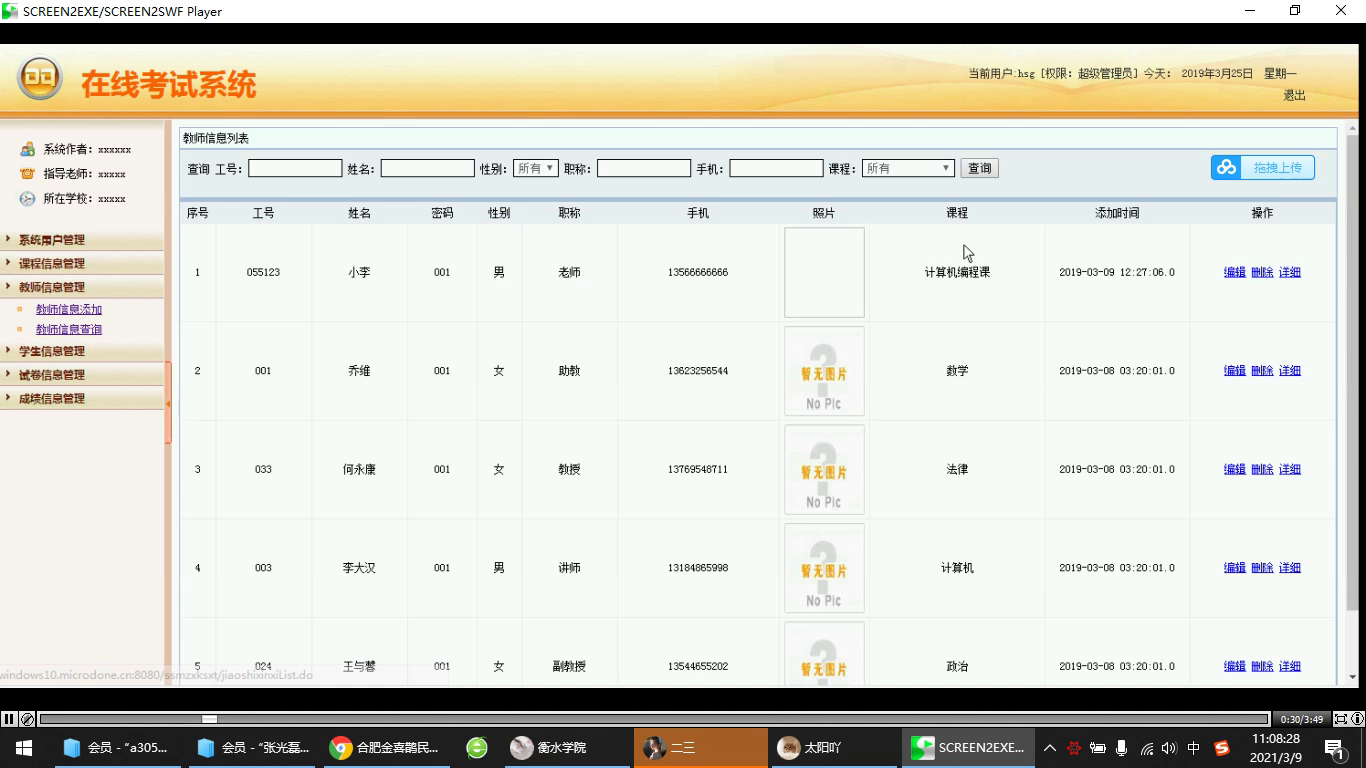Click the 所在学校 icon in the sidebar
The image size is (1366, 768).
[x=28, y=199]
